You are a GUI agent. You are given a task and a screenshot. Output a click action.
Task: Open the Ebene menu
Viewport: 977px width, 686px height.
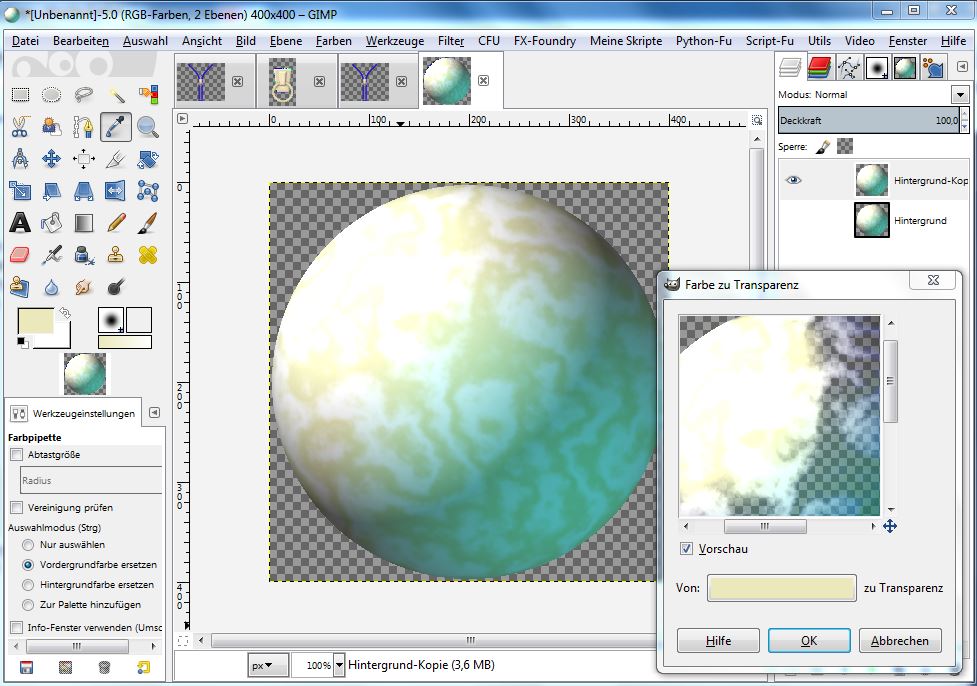click(286, 41)
